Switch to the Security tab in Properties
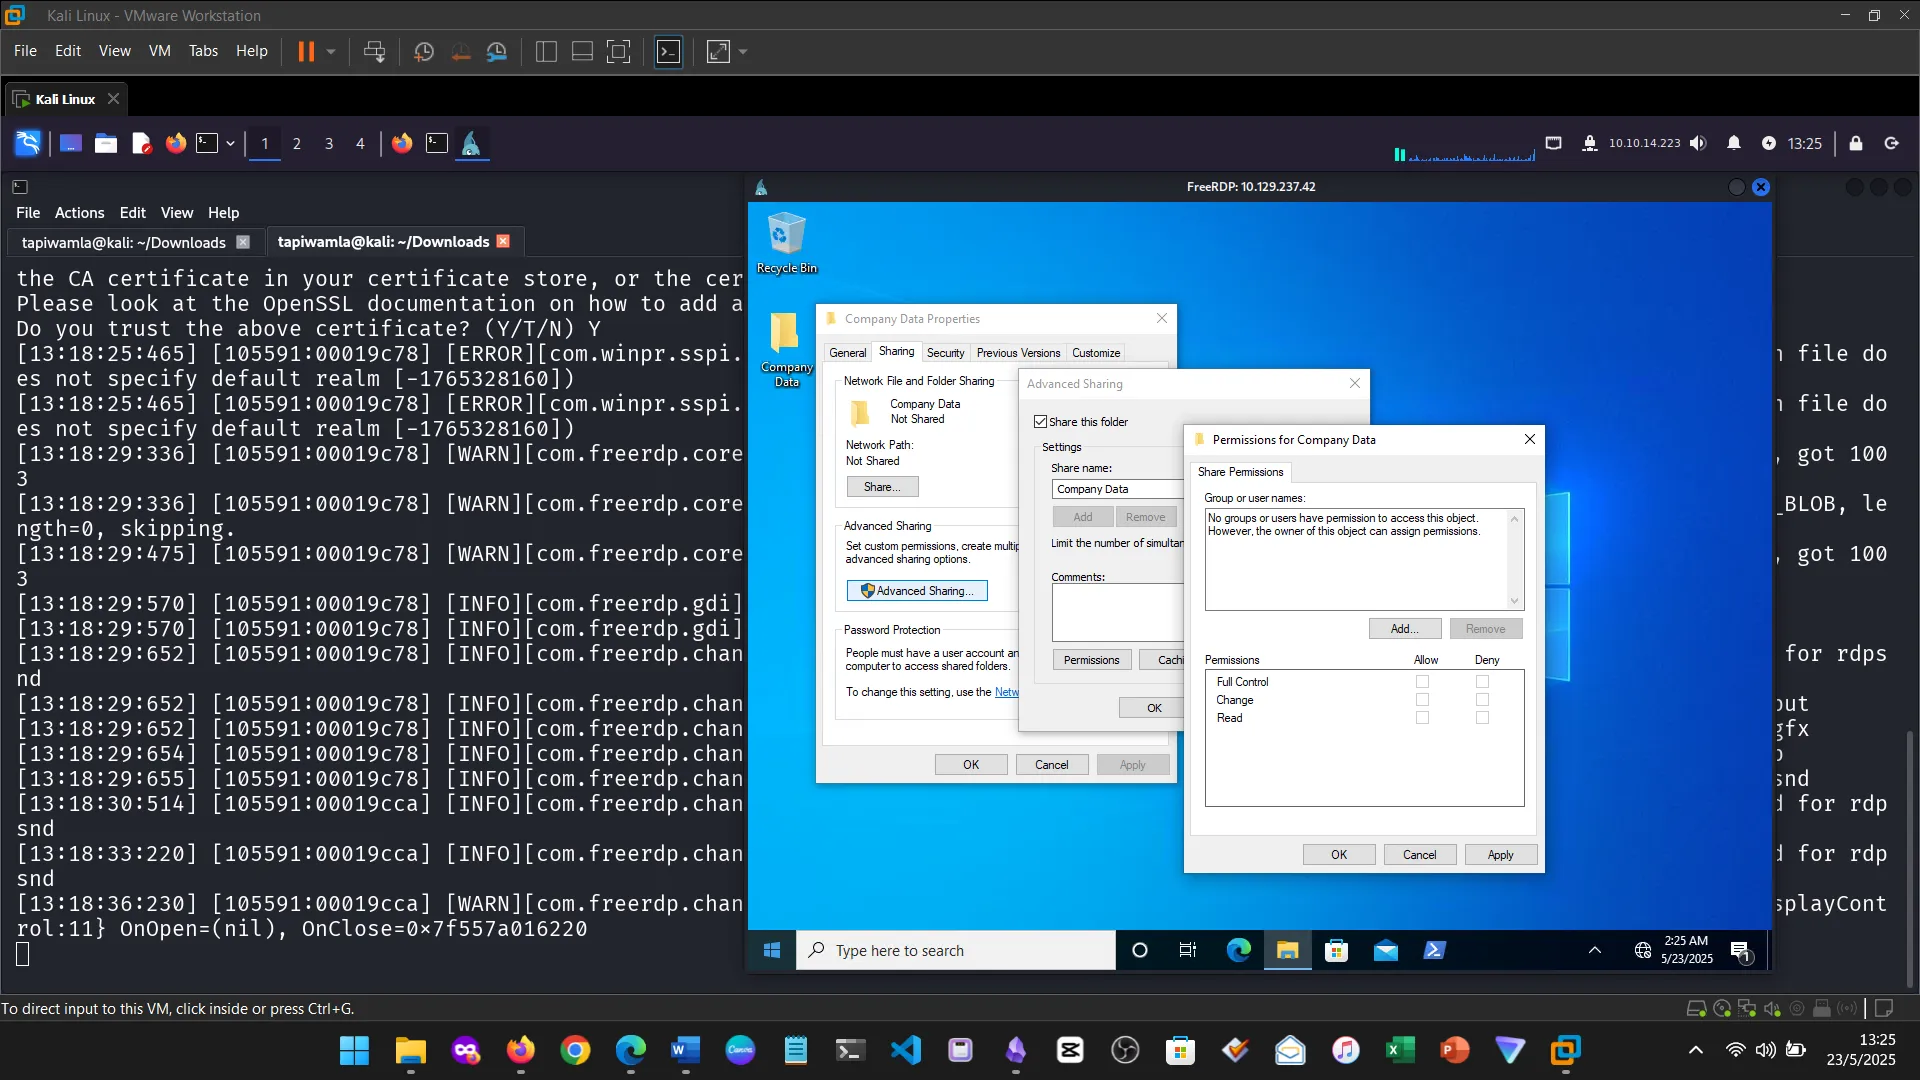 945,353
